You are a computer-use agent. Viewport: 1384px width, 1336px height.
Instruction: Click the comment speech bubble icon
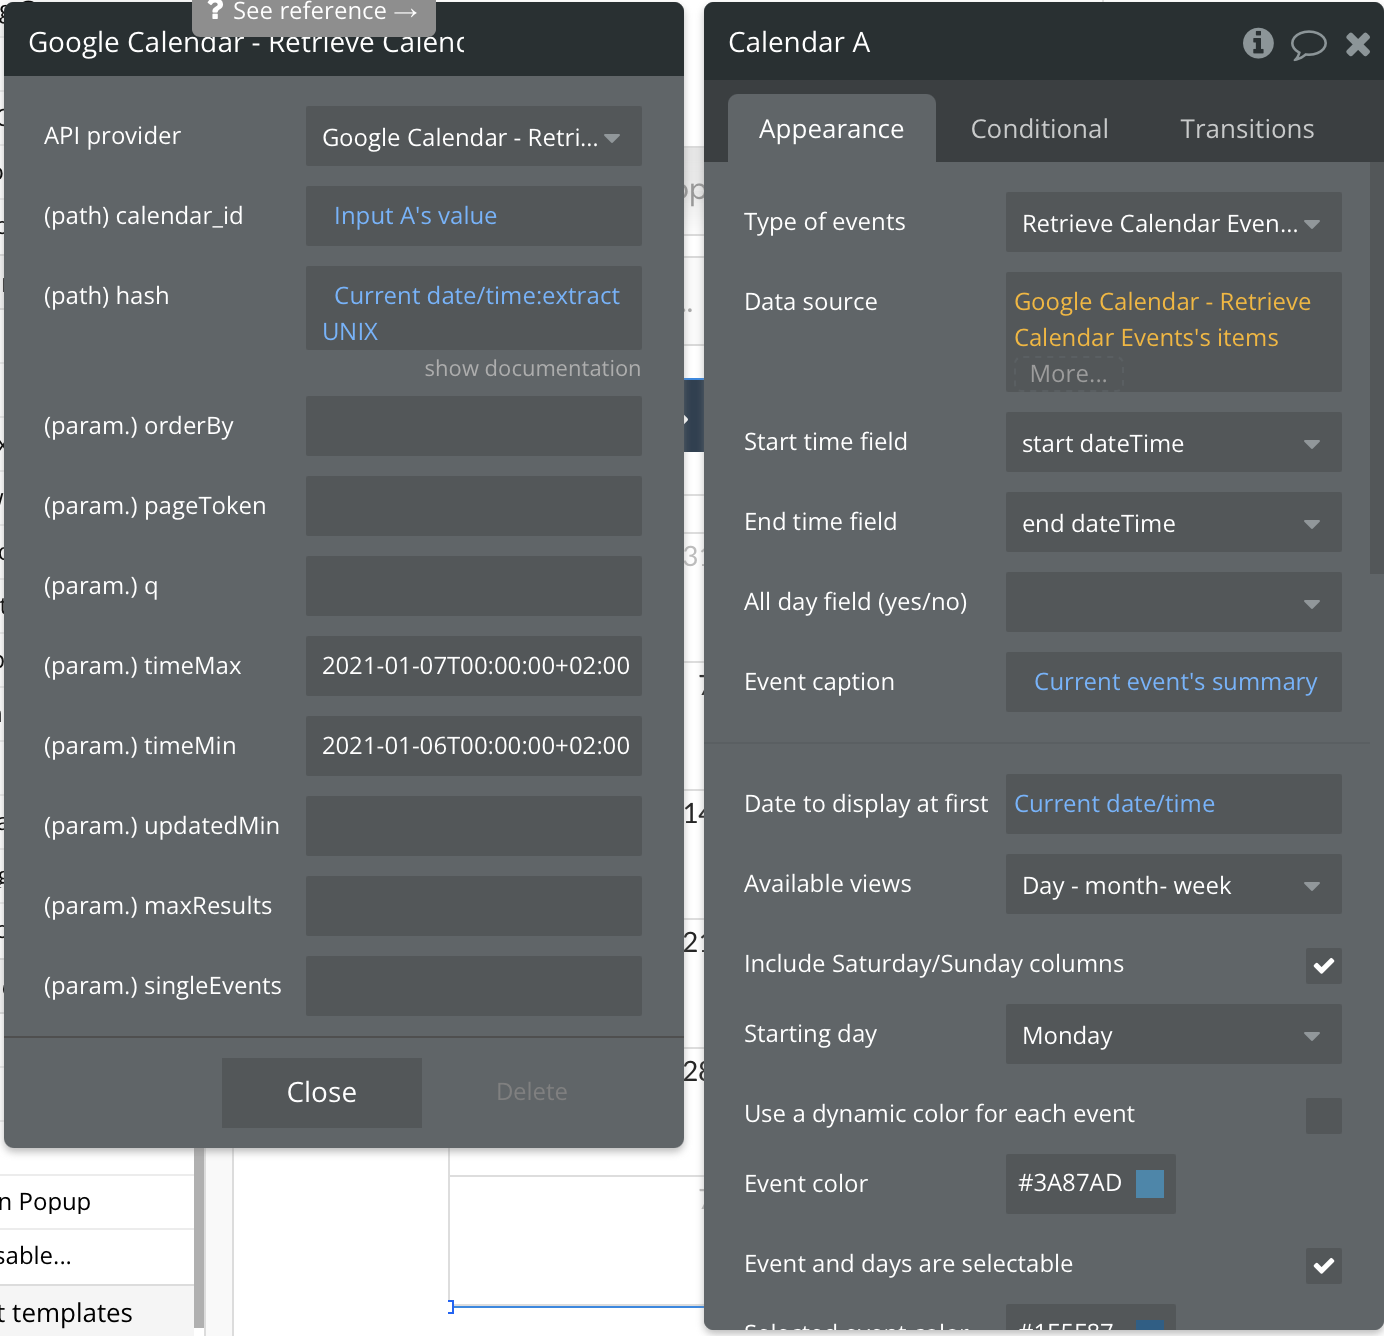point(1308,44)
